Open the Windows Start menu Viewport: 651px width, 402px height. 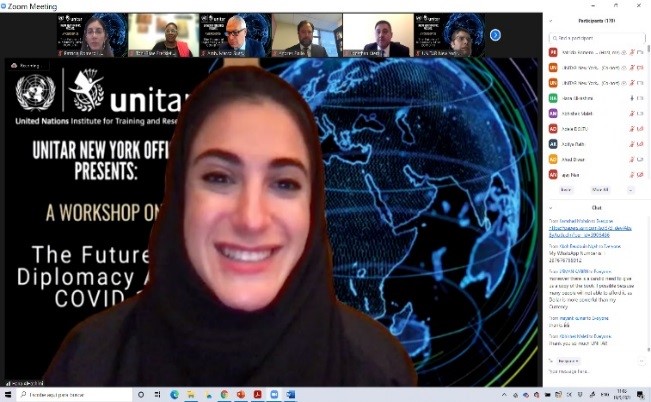[7, 395]
